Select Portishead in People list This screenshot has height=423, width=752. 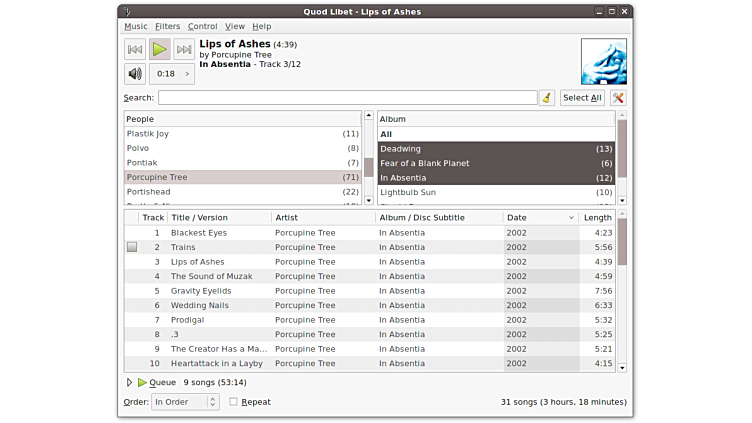(x=243, y=192)
